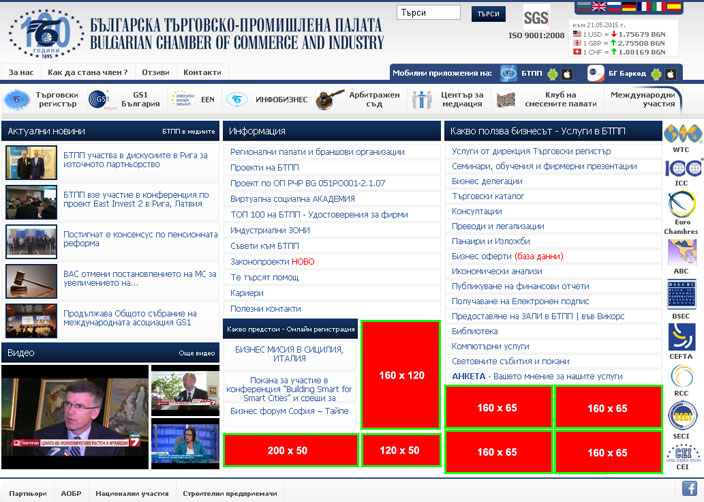
Task: Open 'Център за медиация'
Action: [x=449, y=100]
